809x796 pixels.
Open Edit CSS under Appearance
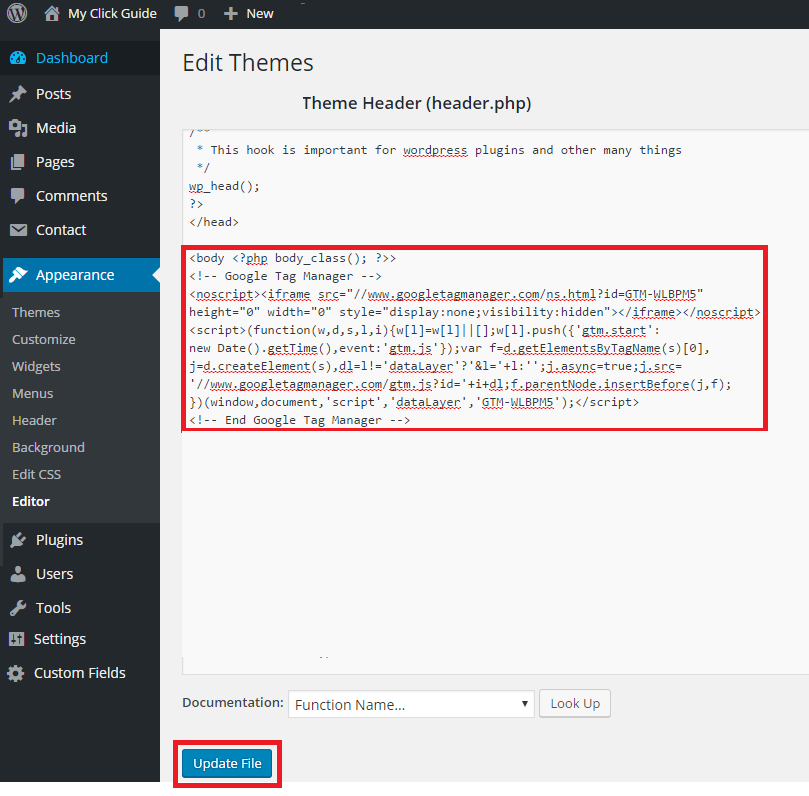click(37, 475)
